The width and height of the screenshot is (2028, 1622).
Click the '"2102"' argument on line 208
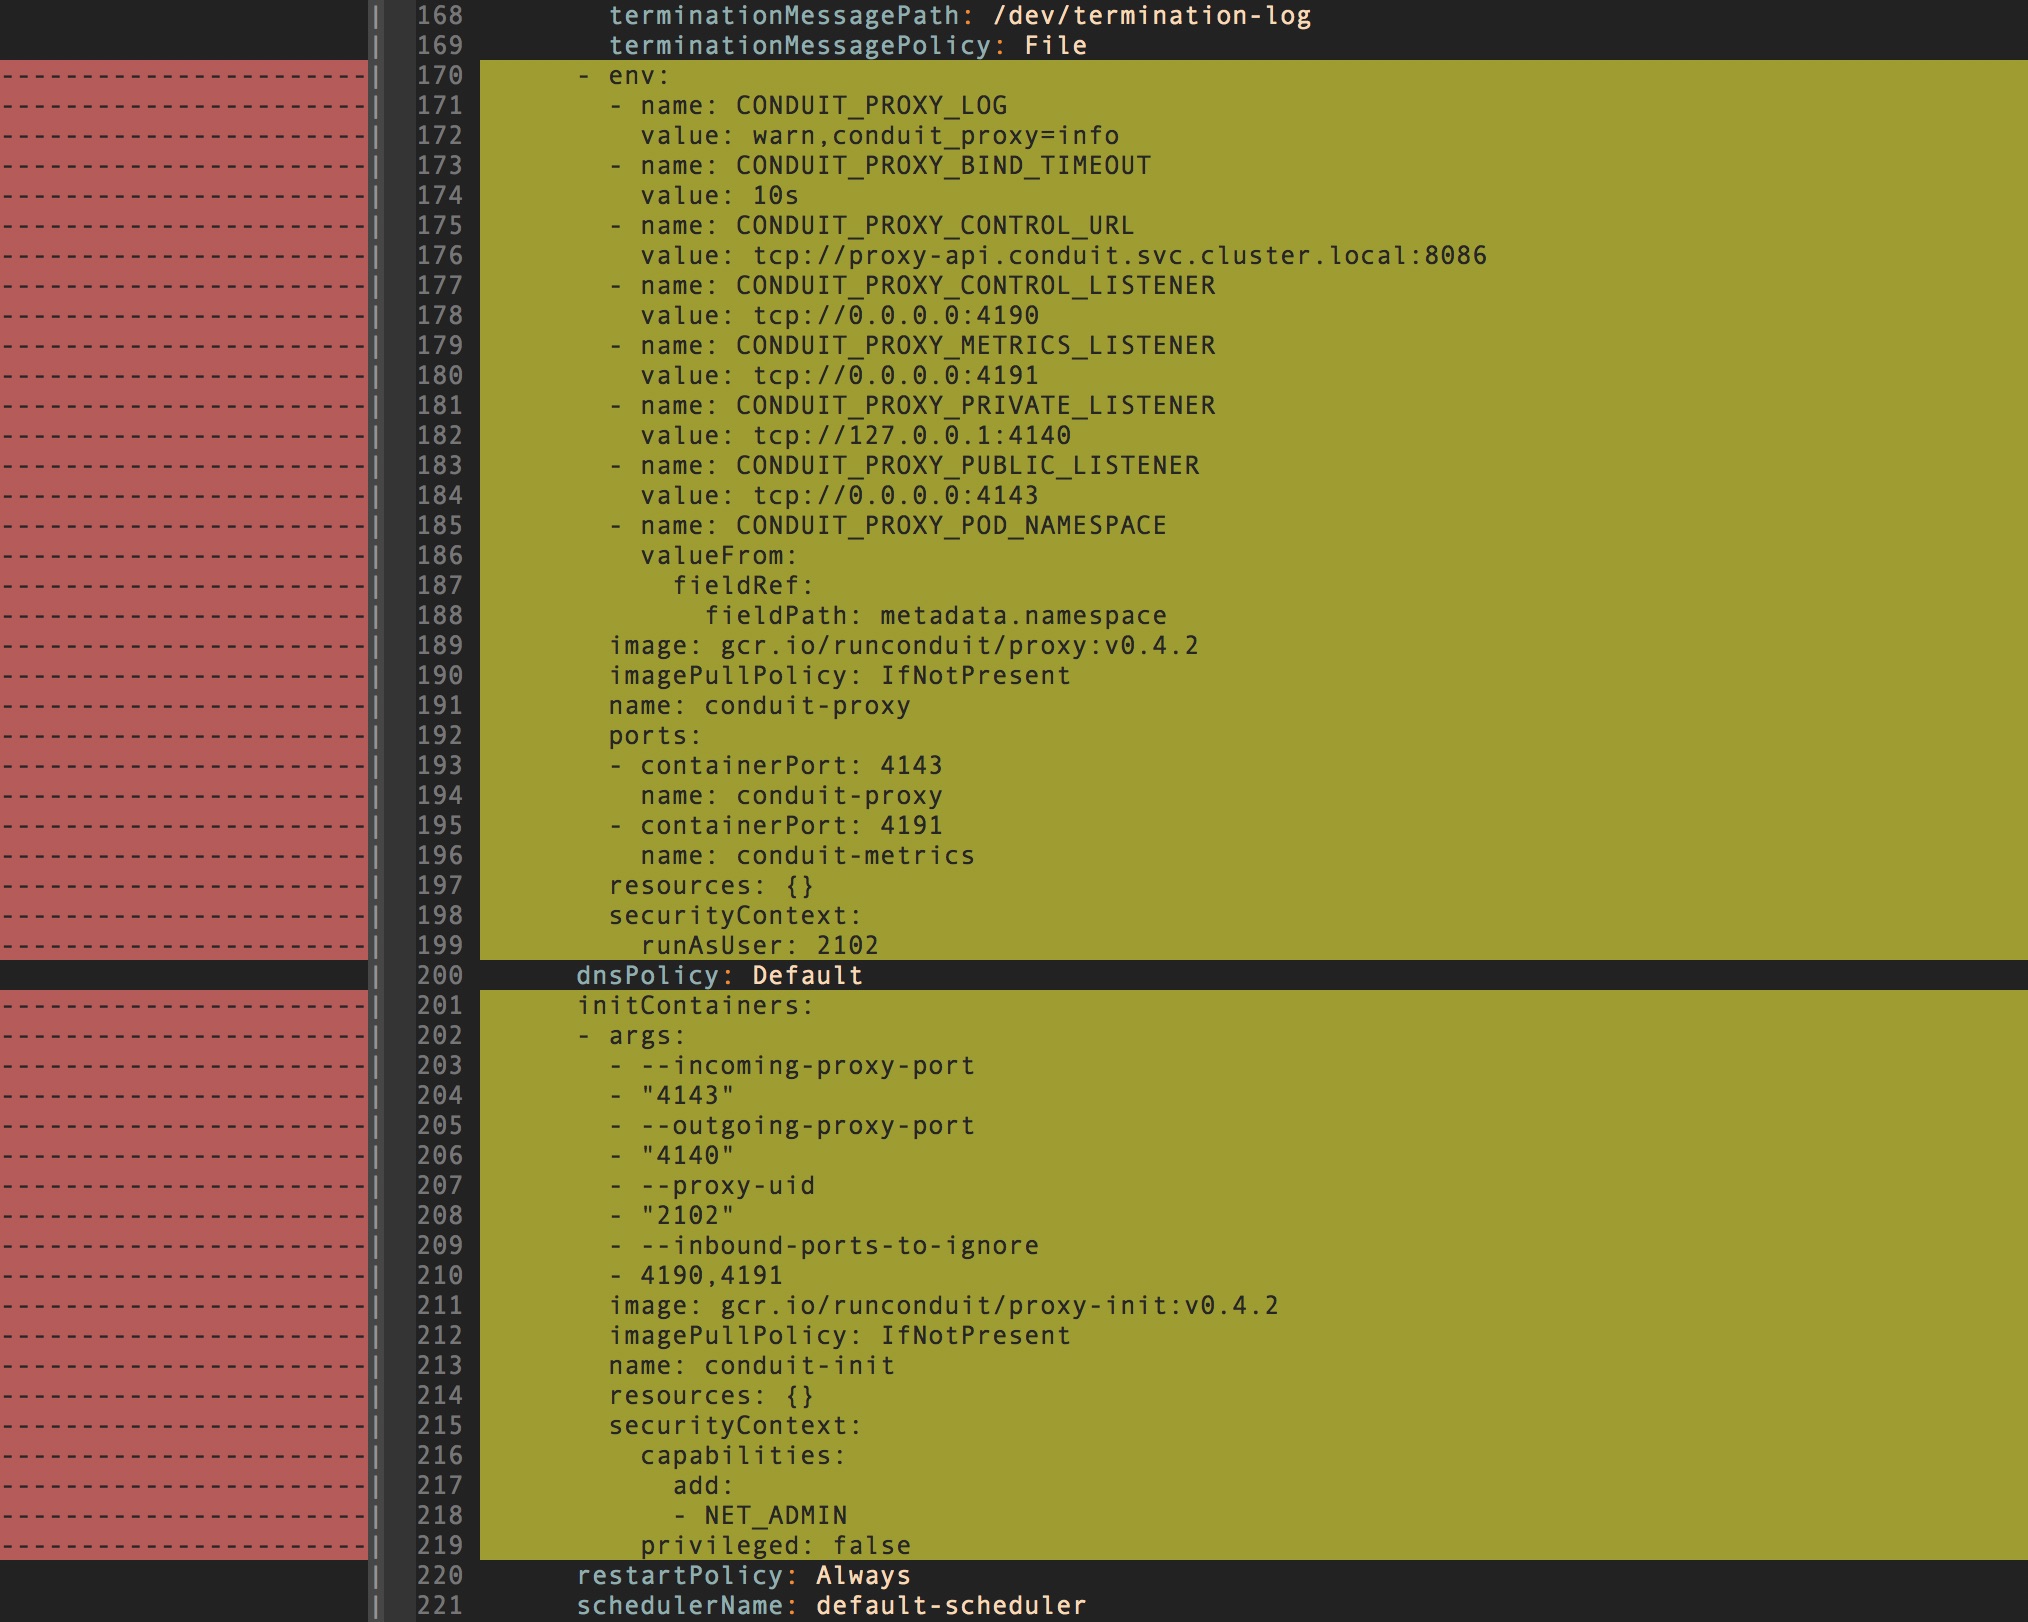[x=688, y=1216]
